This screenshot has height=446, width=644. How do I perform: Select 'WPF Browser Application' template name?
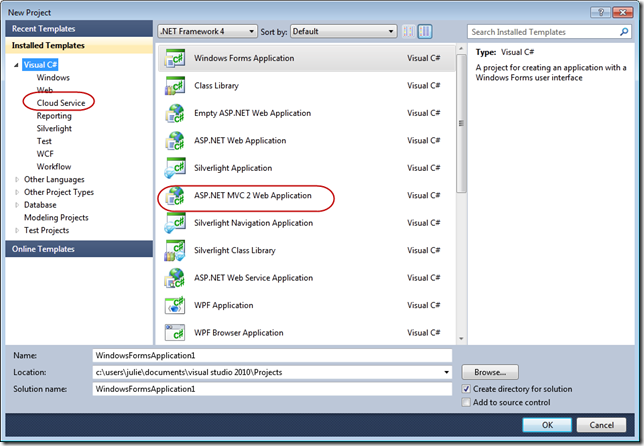click(239, 333)
